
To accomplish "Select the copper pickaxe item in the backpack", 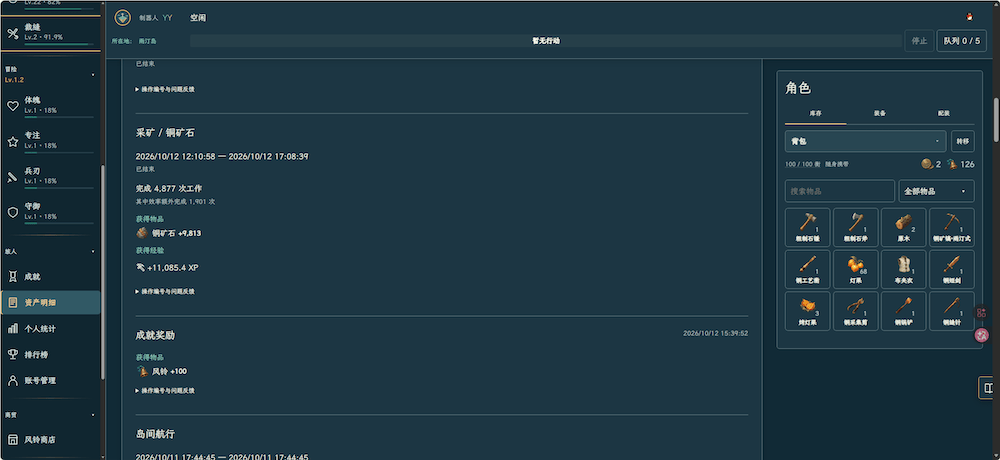I will tap(952, 227).
